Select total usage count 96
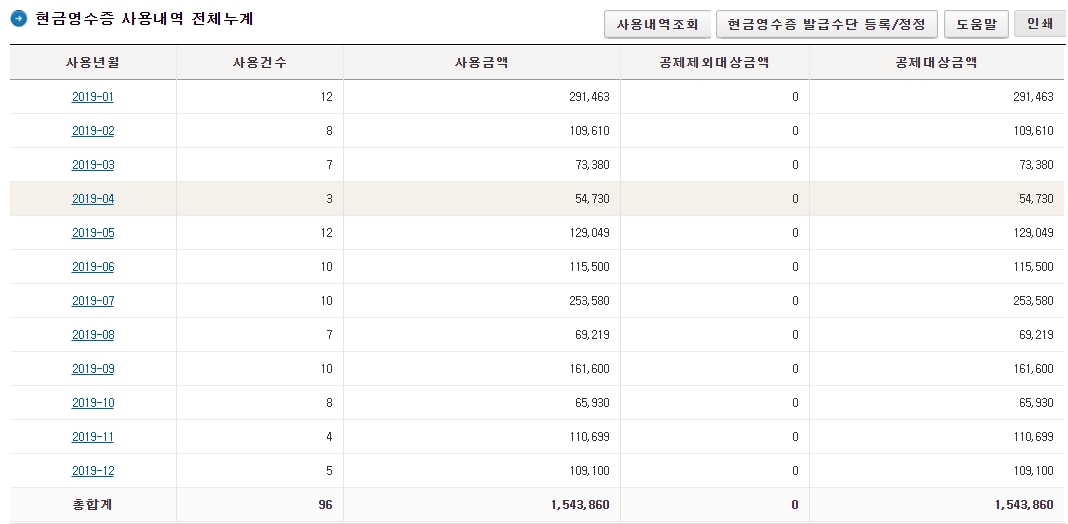This screenshot has height=524, width=1068. (325, 505)
